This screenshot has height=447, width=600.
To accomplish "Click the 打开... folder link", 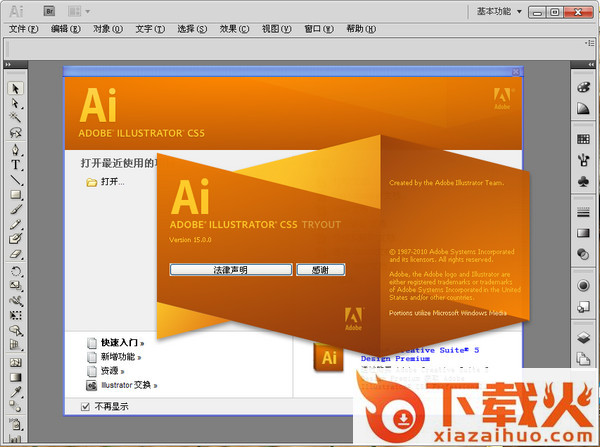I will (106, 182).
